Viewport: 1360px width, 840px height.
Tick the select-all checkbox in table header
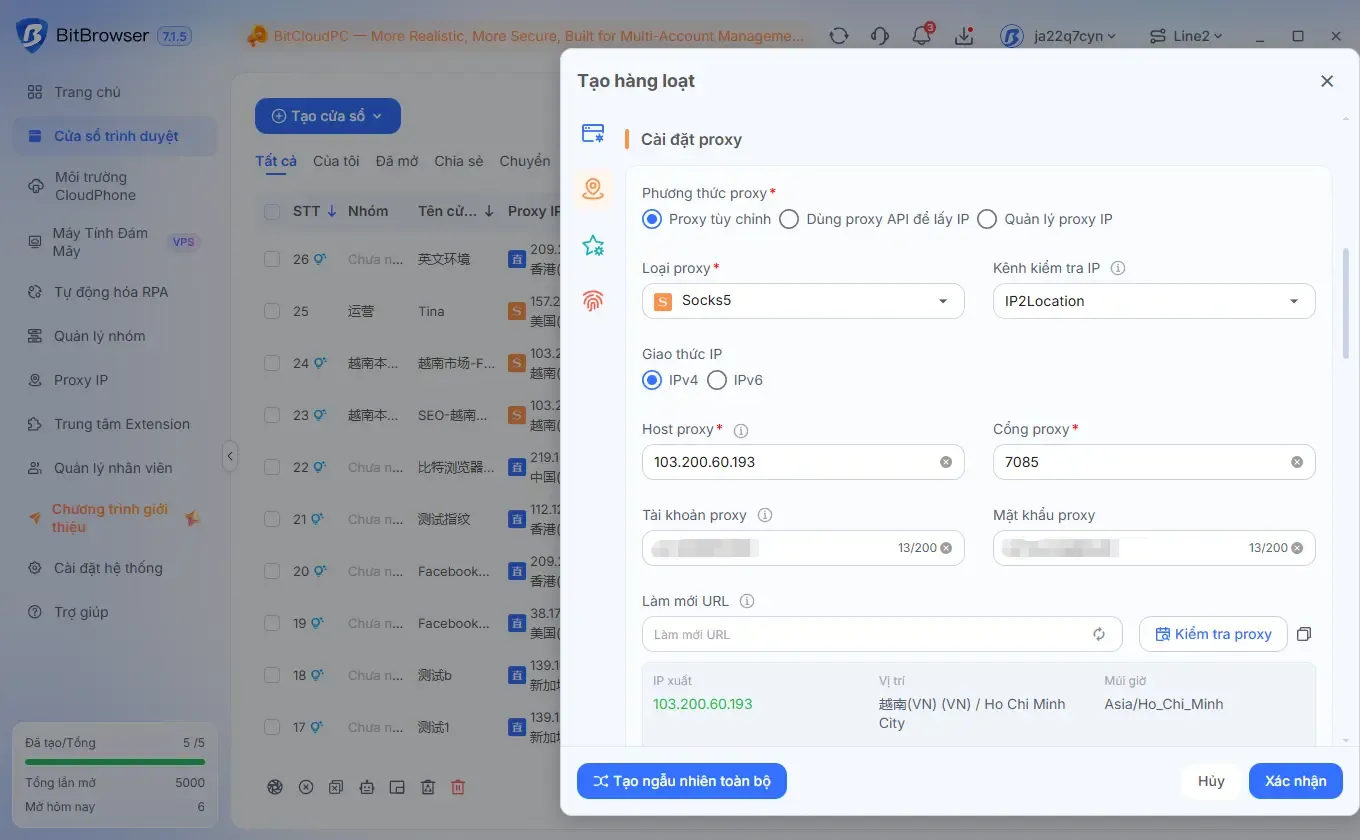click(272, 211)
